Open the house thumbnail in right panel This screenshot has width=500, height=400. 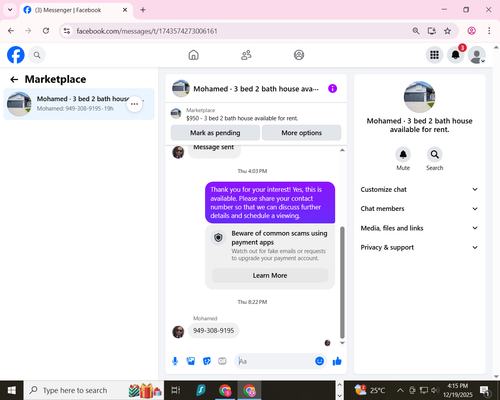pos(419,97)
